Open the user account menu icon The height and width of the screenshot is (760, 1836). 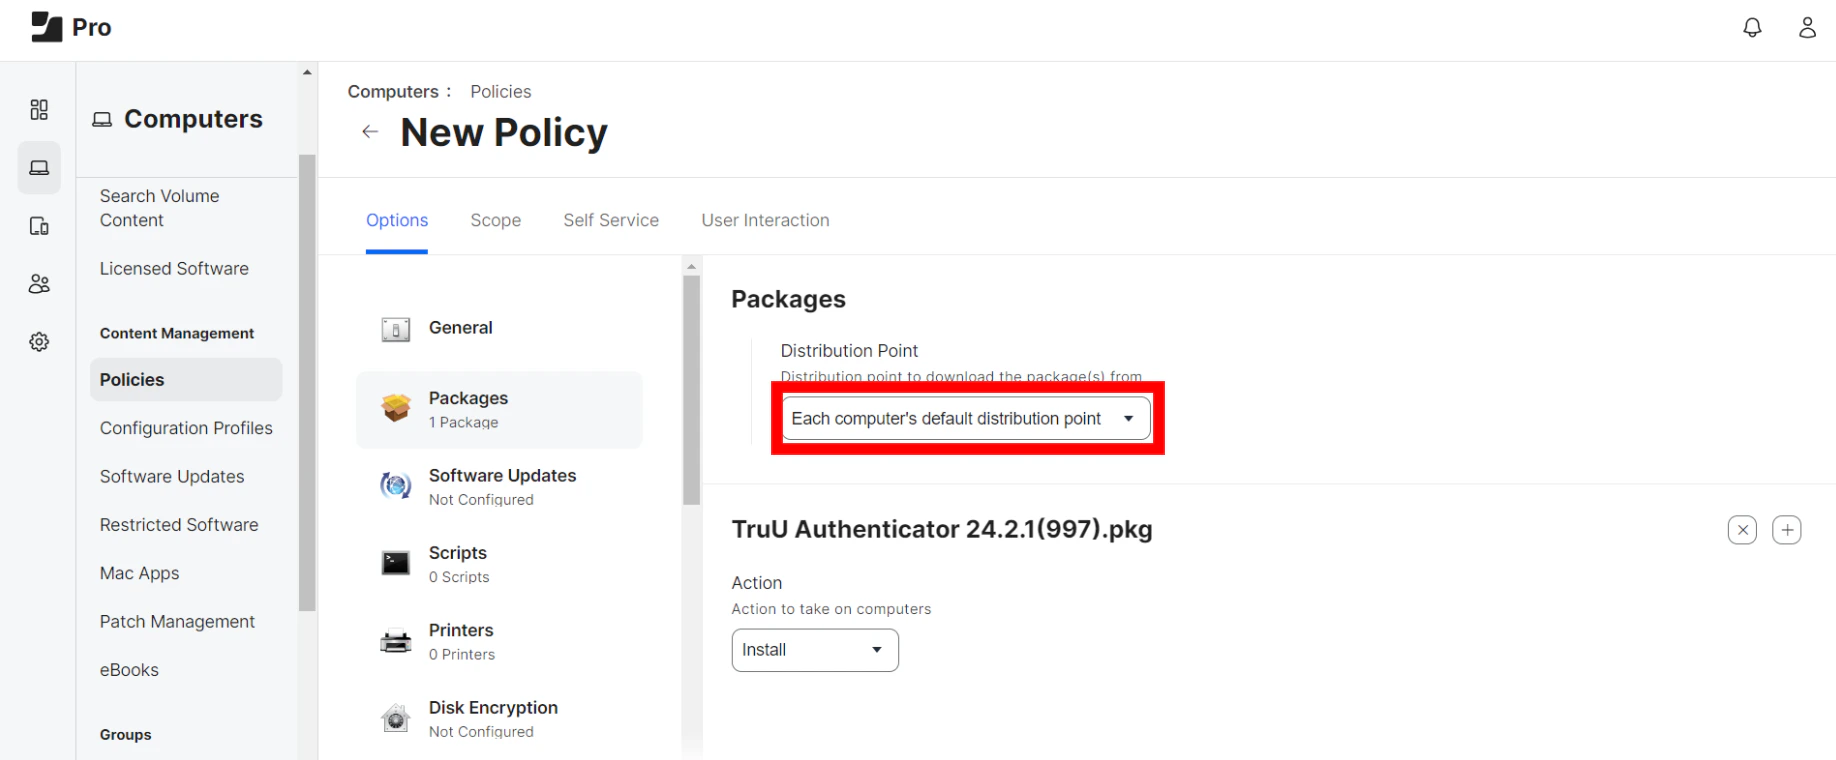click(1807, 28)
